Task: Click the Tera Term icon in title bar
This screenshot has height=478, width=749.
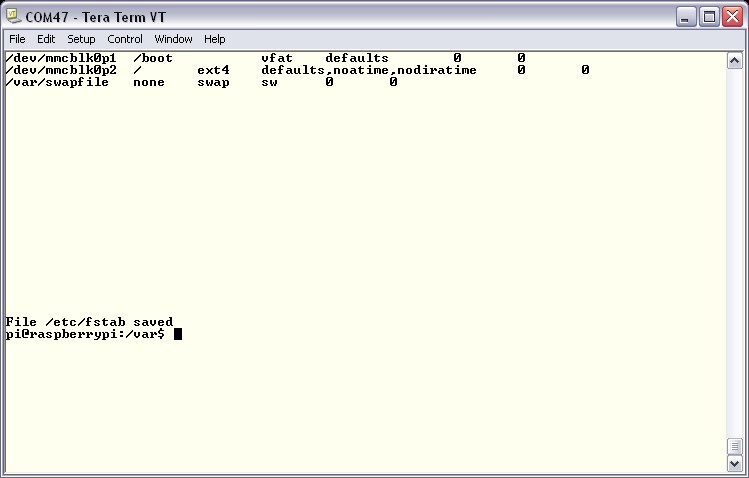Action: [13, 17]
